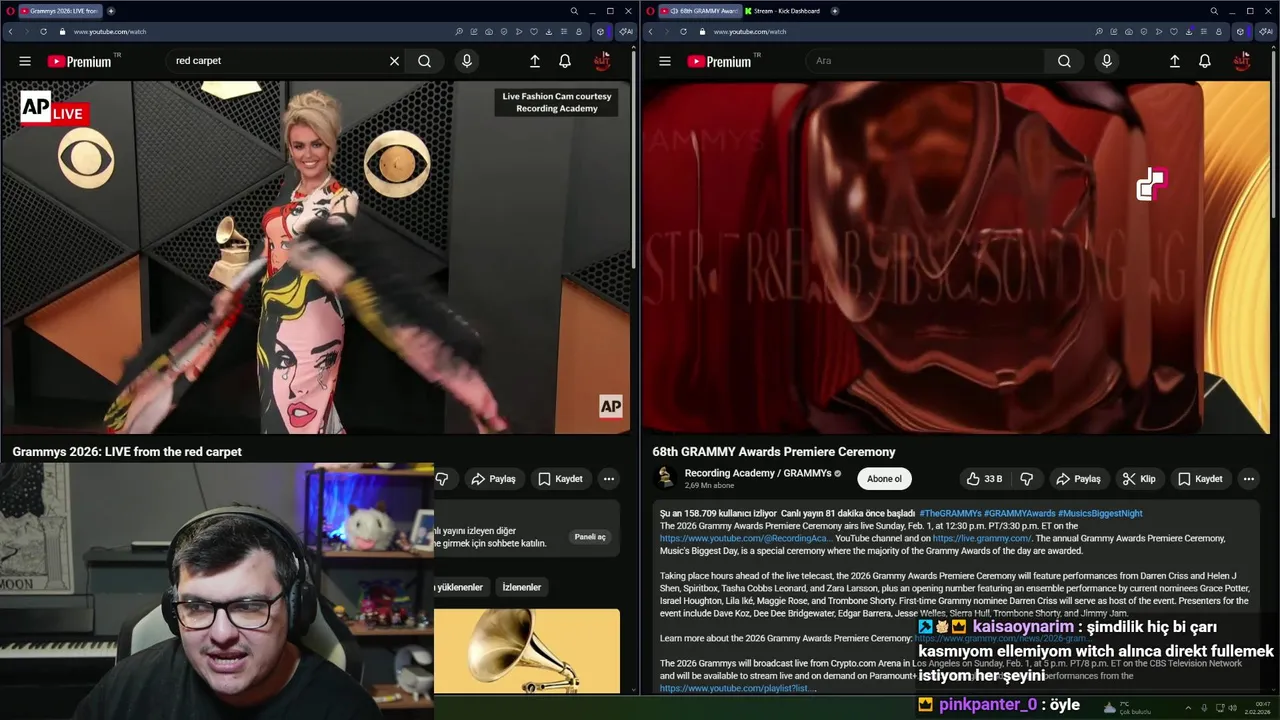Click Recording Academy channel avatar
Screen dimensions: 1280x720
pos(665,478)
